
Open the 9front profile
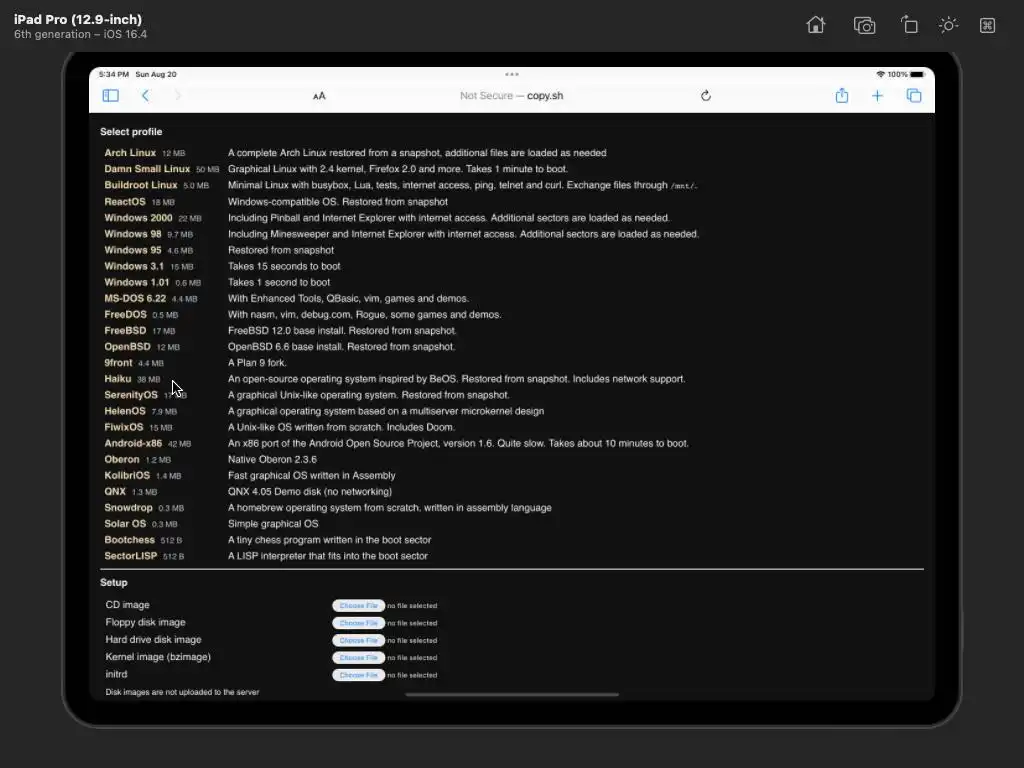coord(118,362)
